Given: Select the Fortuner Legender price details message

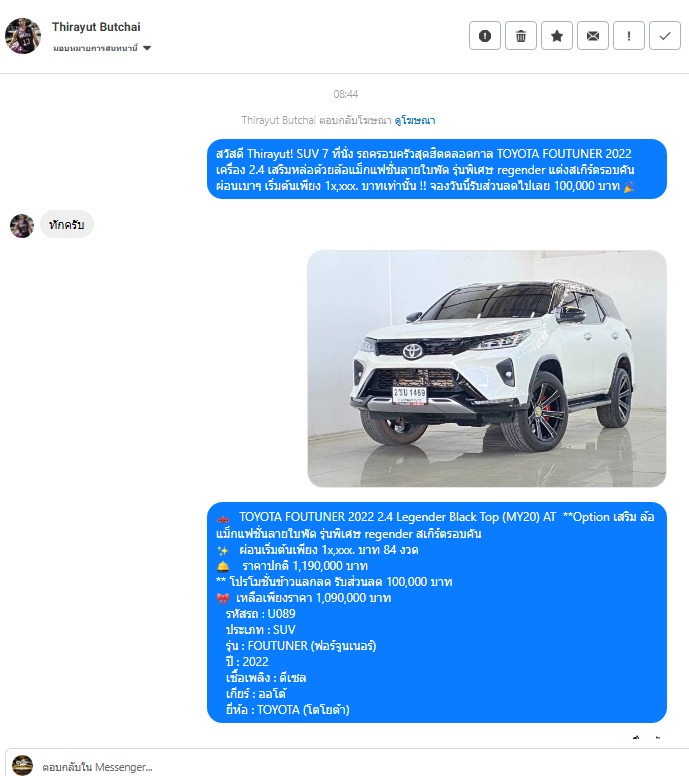Looking at the screenshot, I should click(437, 613).
